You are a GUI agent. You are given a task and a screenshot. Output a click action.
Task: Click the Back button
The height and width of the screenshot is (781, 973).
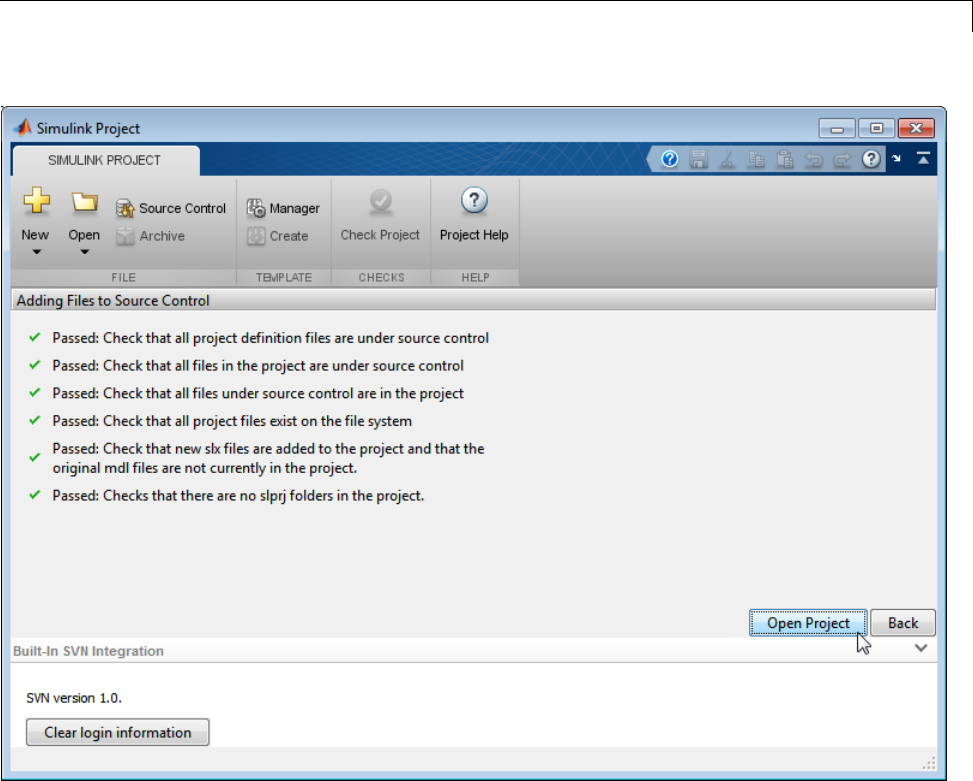point(903,623)
